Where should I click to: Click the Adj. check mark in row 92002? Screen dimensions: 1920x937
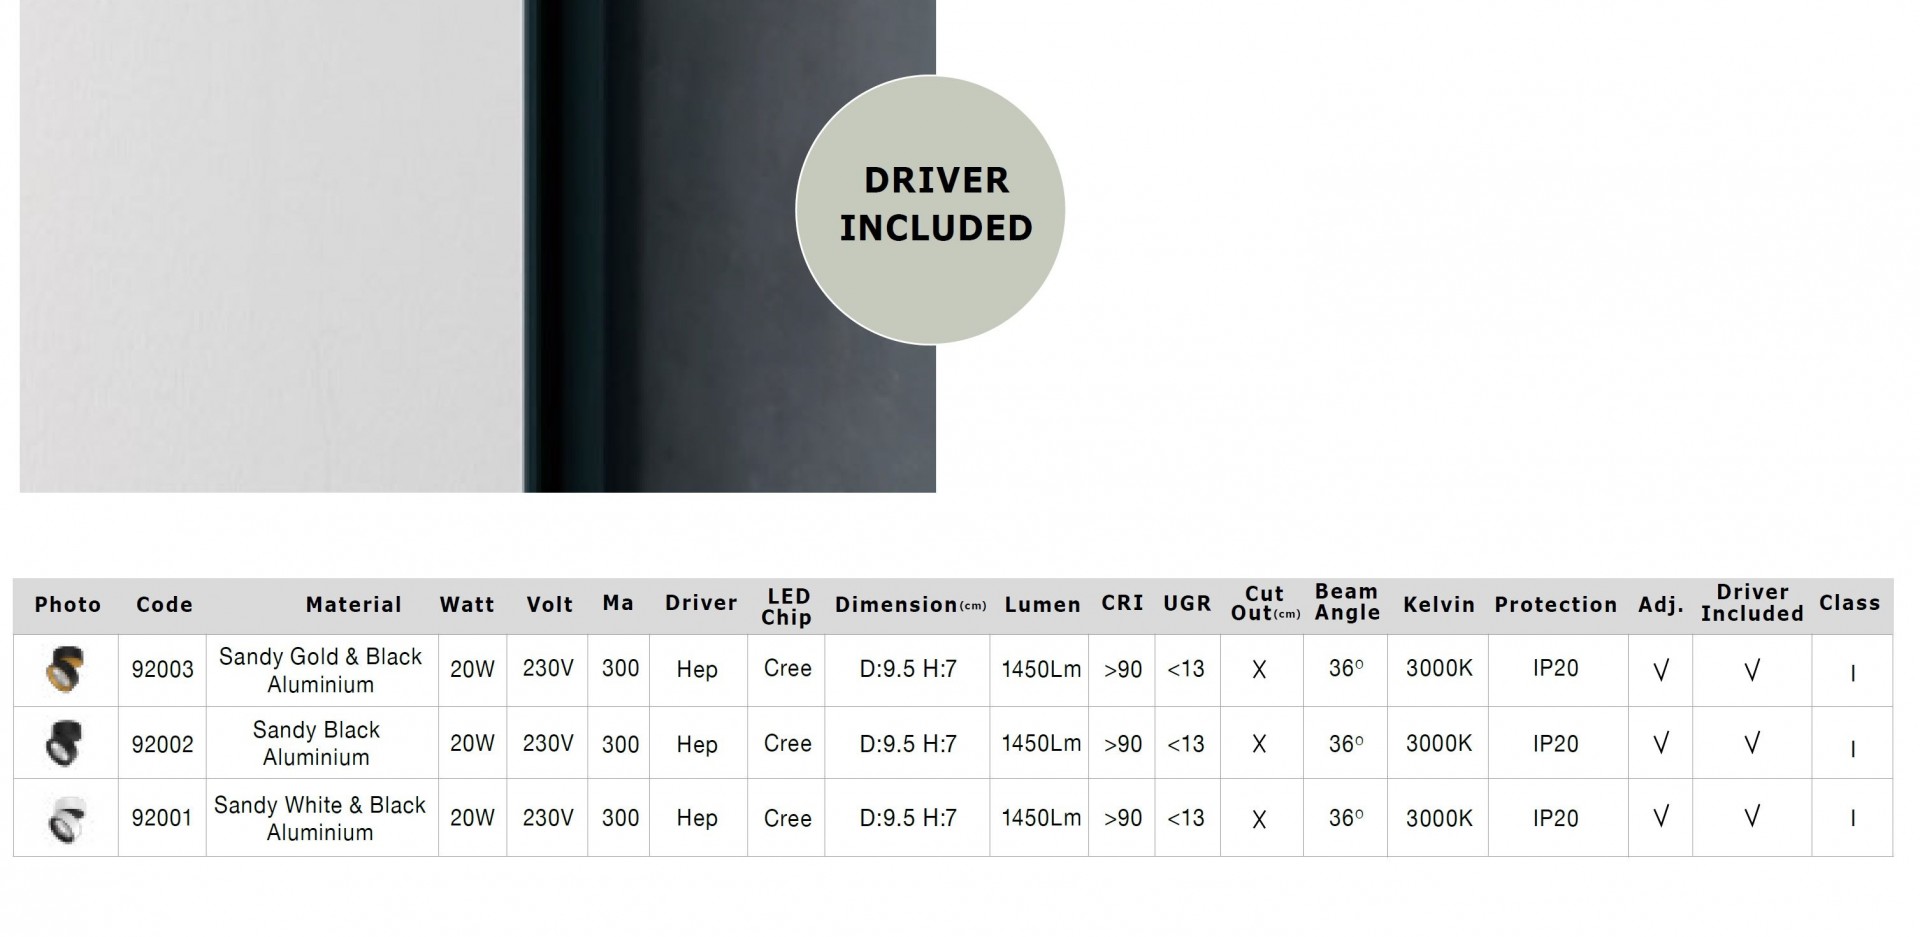(x=1661, y=743)
